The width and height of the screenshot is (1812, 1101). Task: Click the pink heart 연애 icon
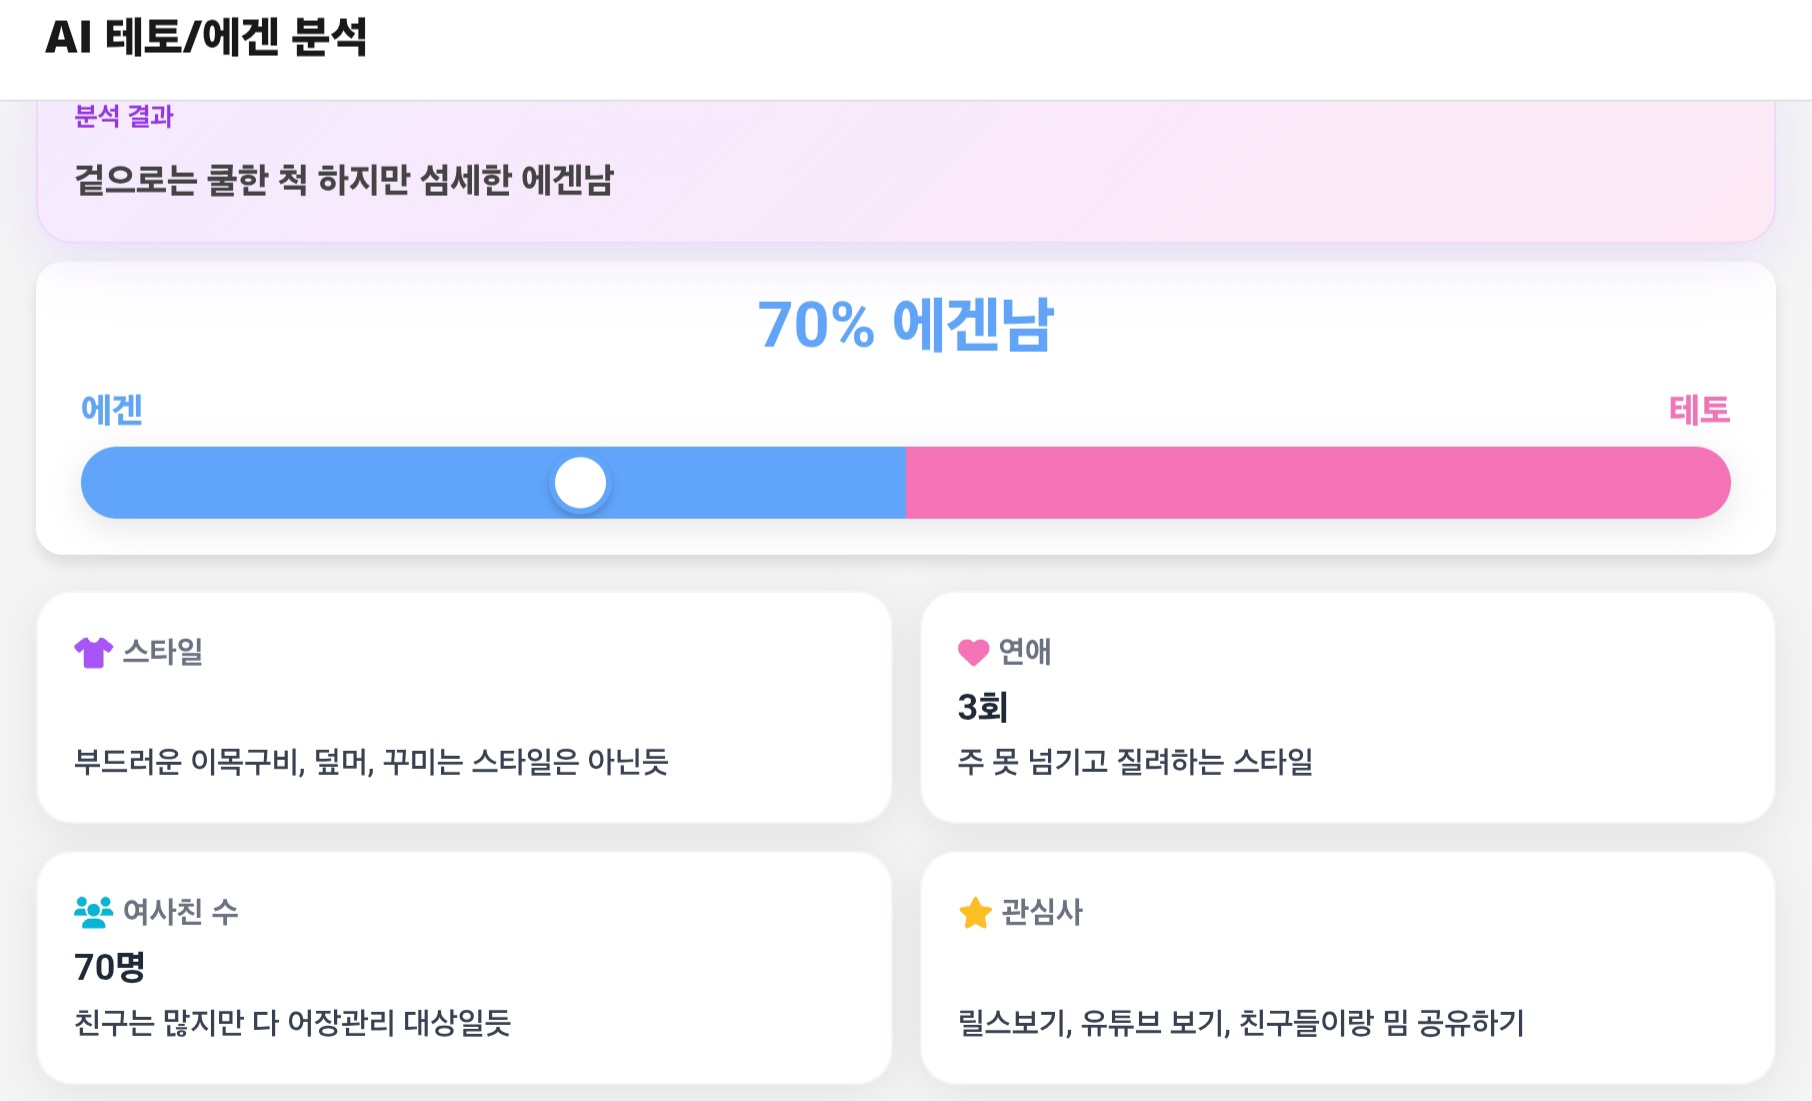click(x=973, y=653)
